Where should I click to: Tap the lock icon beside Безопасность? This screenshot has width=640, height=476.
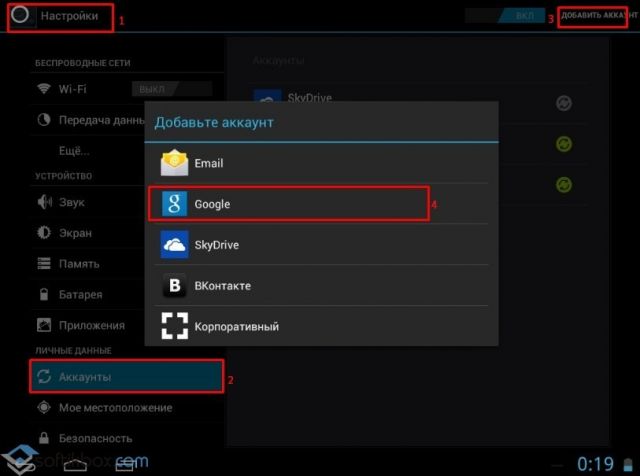point(44,438)
